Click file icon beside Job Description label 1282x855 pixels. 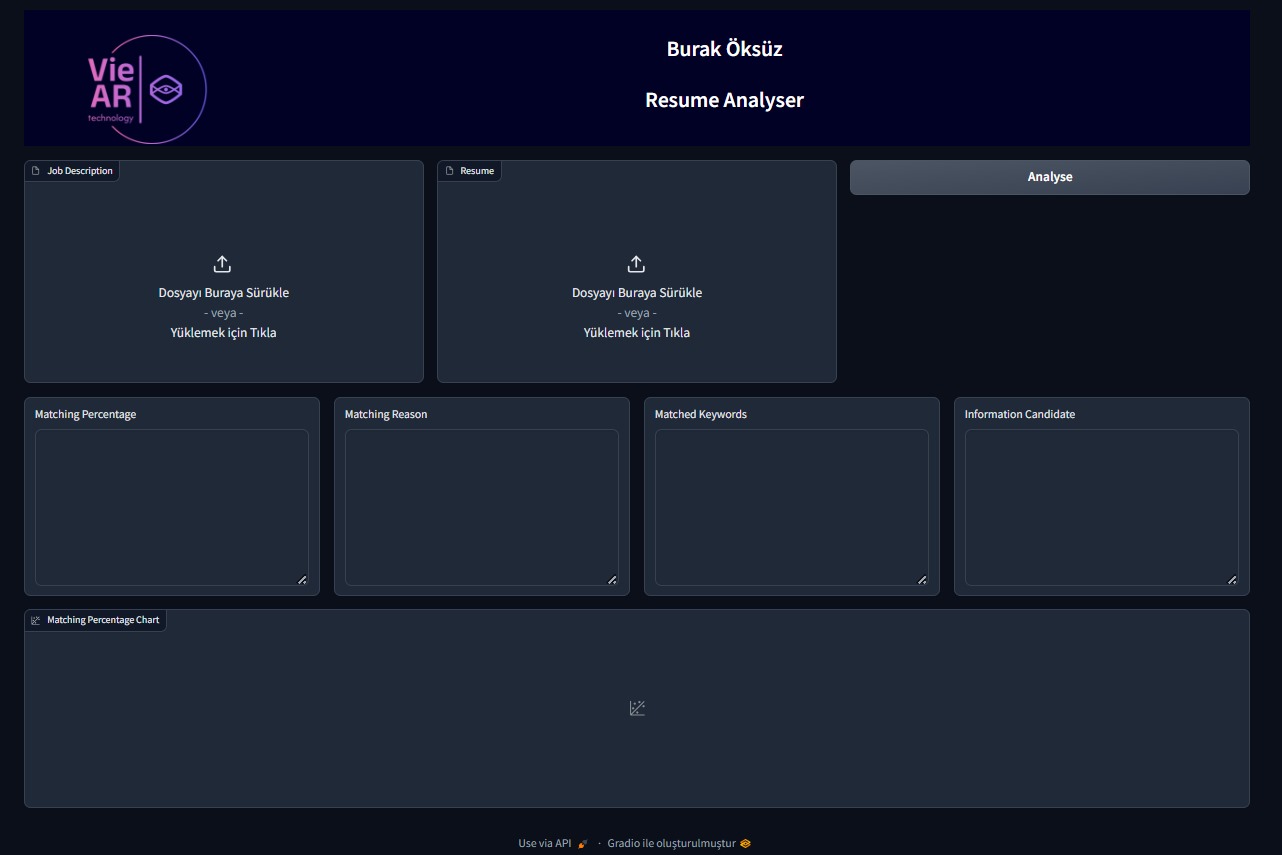(x=36, y=171)
